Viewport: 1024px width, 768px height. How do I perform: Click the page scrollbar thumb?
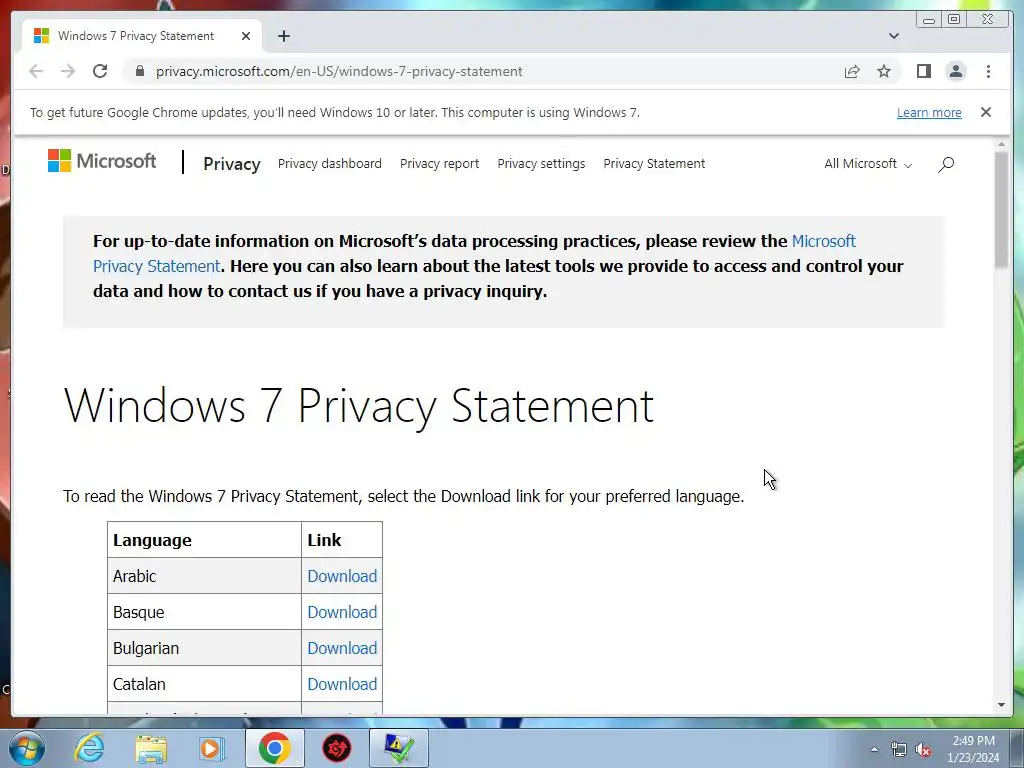point(1002,209)
